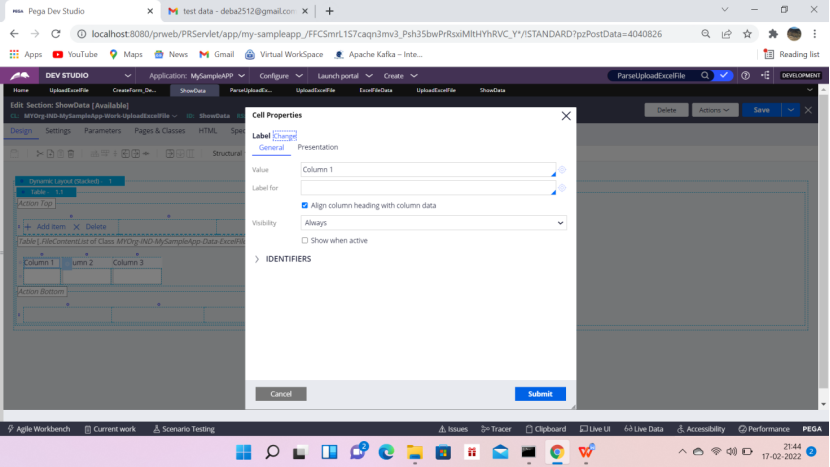
Task: Open the Clipboard tool
Action: click(x=546, y=429)
